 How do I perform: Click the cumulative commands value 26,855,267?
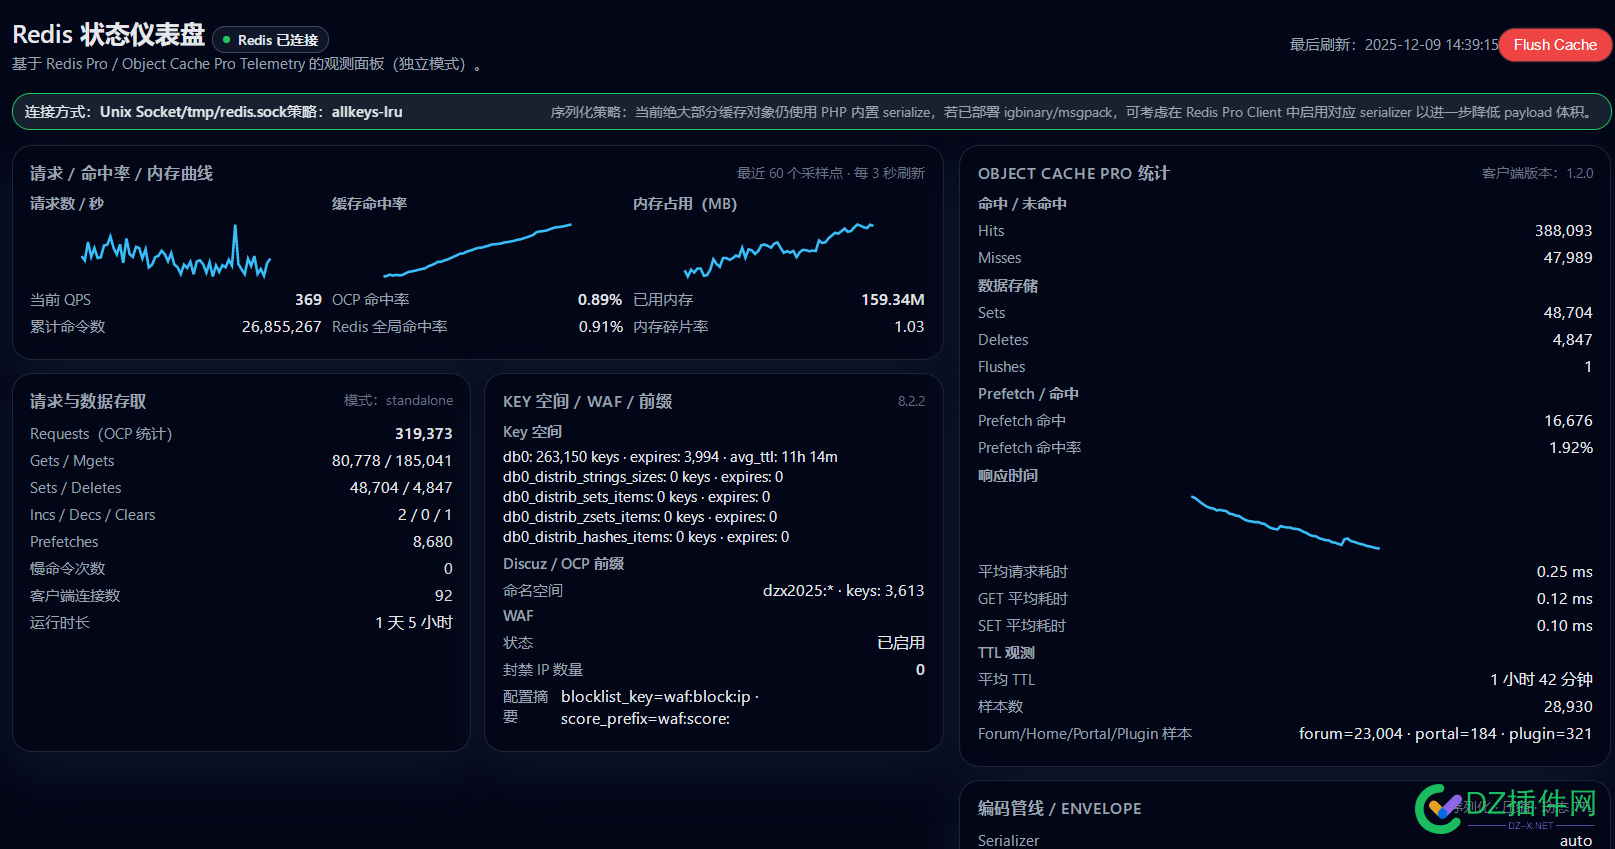(281, 327)
